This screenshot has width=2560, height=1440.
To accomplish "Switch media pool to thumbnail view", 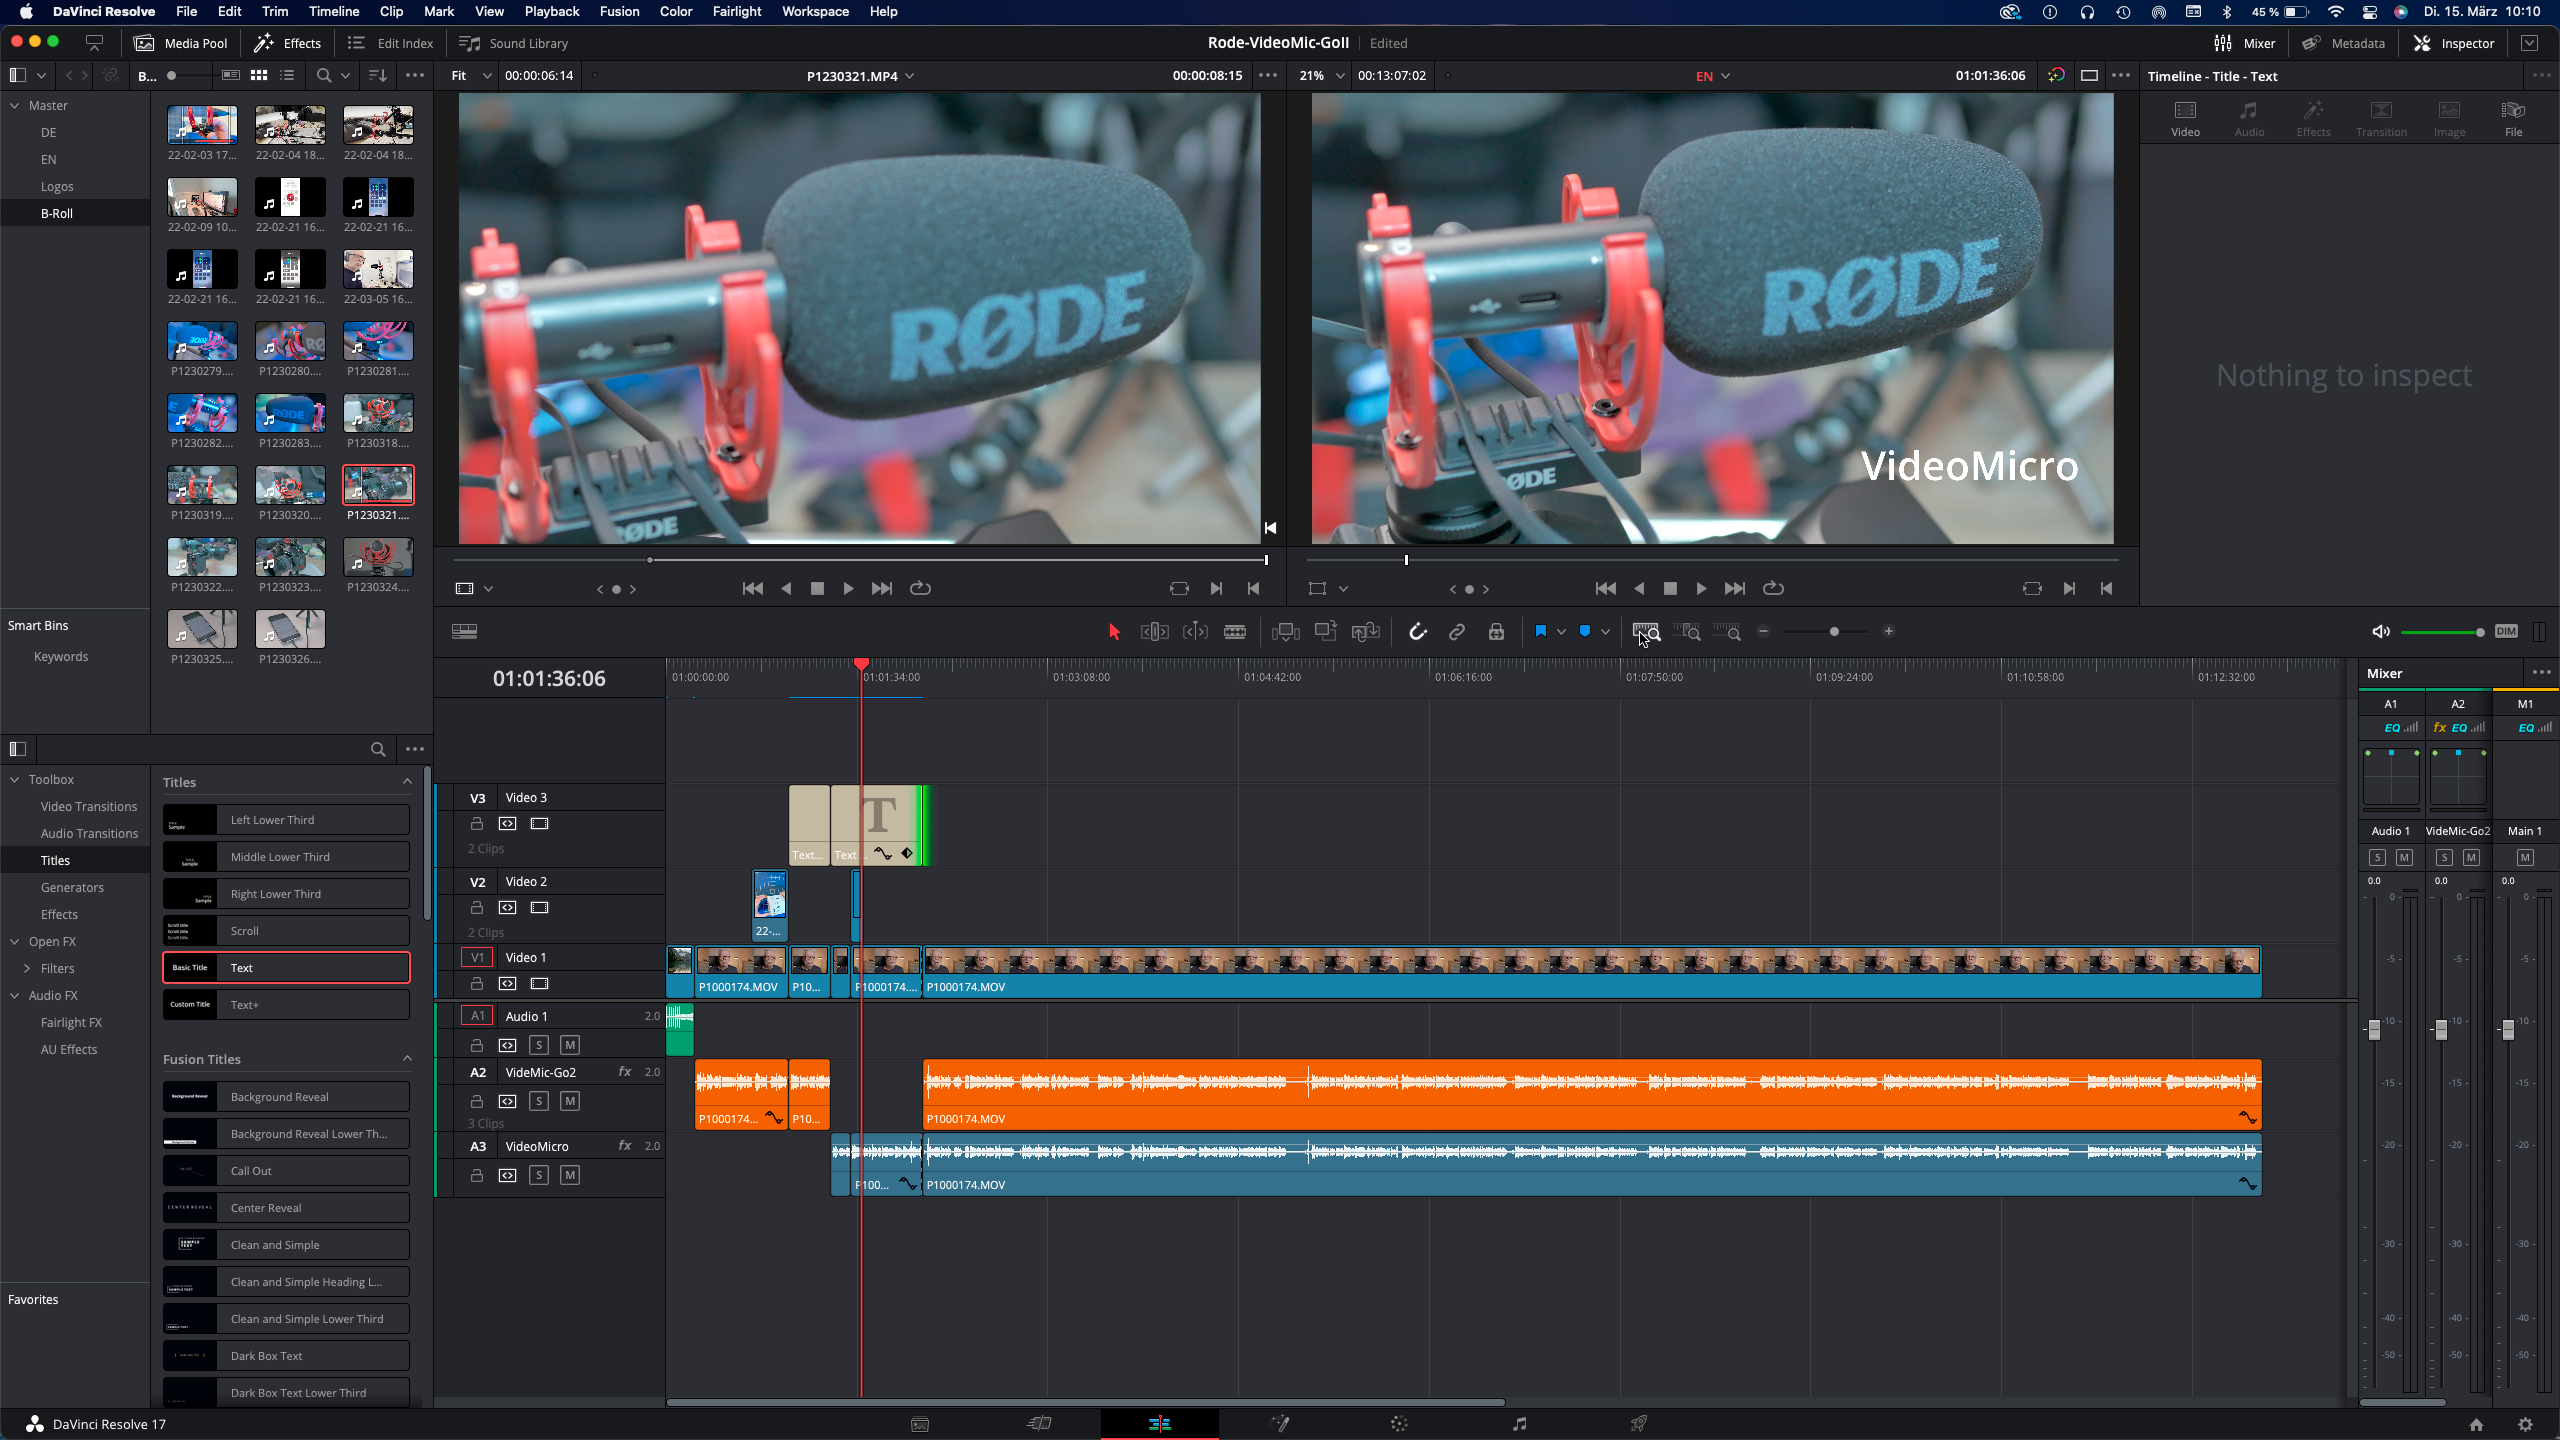I will click(259, 75).
